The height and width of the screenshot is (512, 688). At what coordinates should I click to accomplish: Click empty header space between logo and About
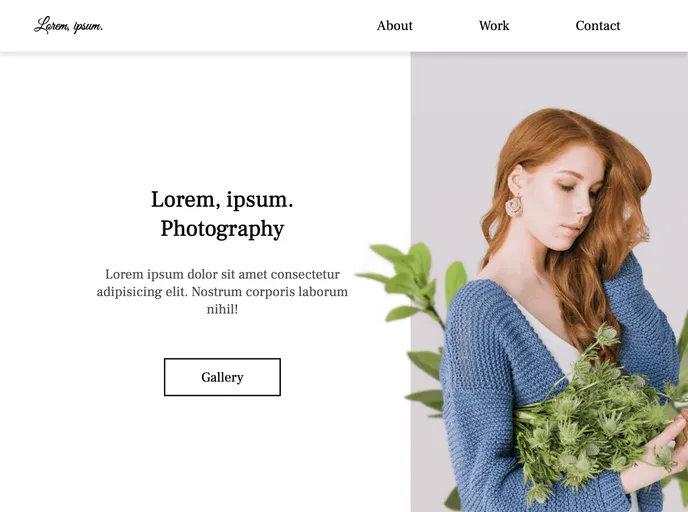[239, 26]
